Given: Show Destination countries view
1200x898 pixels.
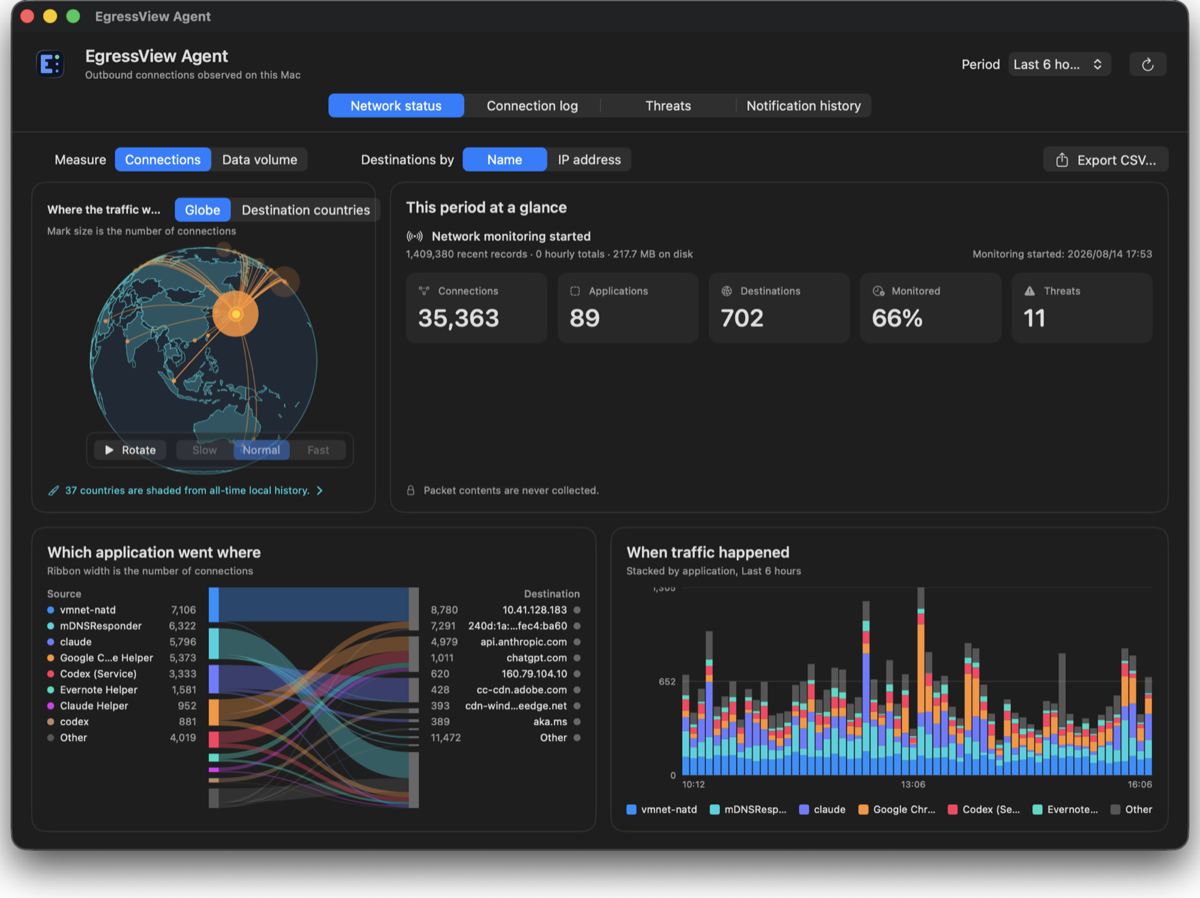Looking at the screenshot, I should [305, 210].
